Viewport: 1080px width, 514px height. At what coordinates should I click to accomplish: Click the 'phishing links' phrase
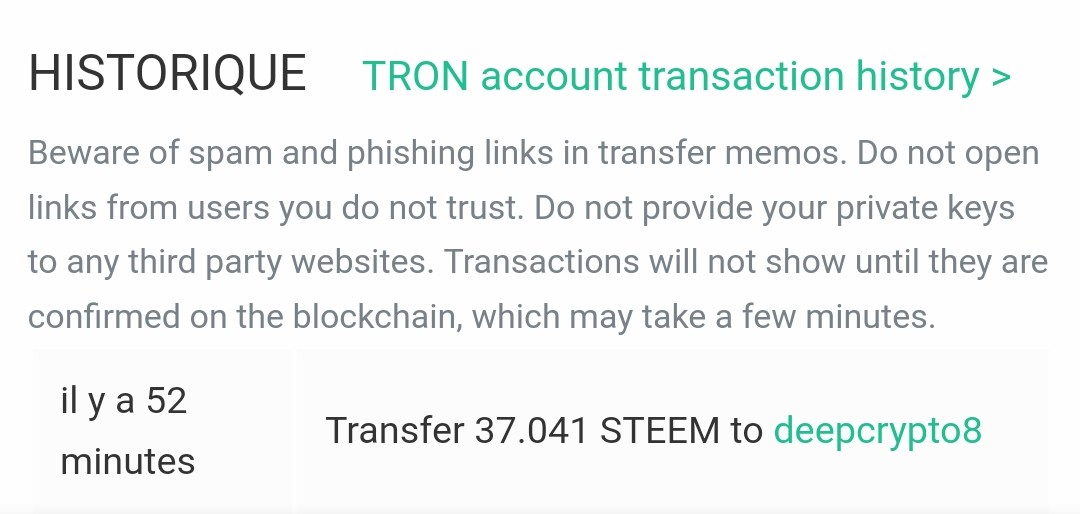click(x=450, y=154)
